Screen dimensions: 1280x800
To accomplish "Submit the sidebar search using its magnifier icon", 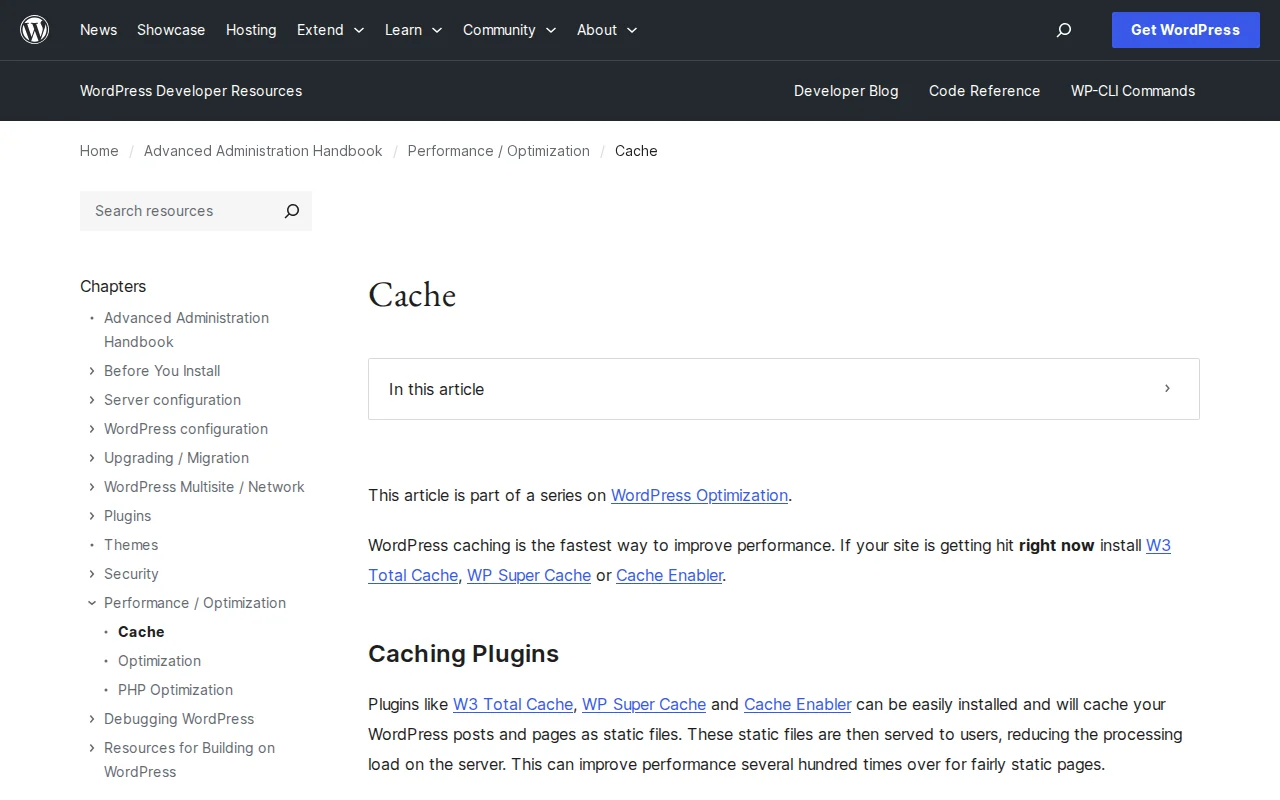I will tap(291, 211).
